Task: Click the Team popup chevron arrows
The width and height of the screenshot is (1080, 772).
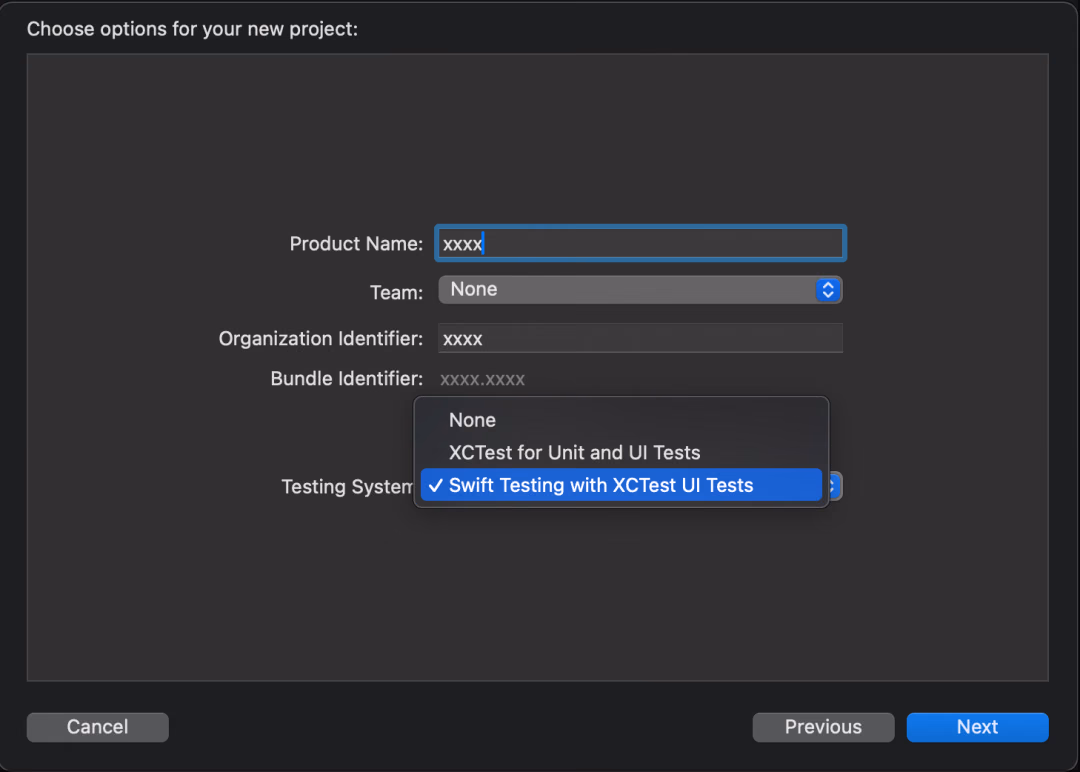Action: (828, 290)
